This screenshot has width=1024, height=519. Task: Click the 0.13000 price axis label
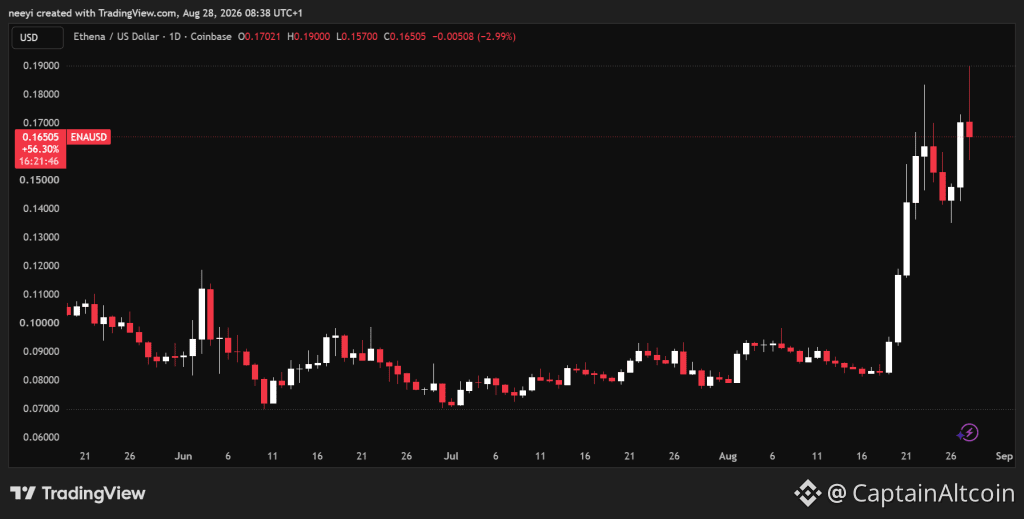(40, 237)
